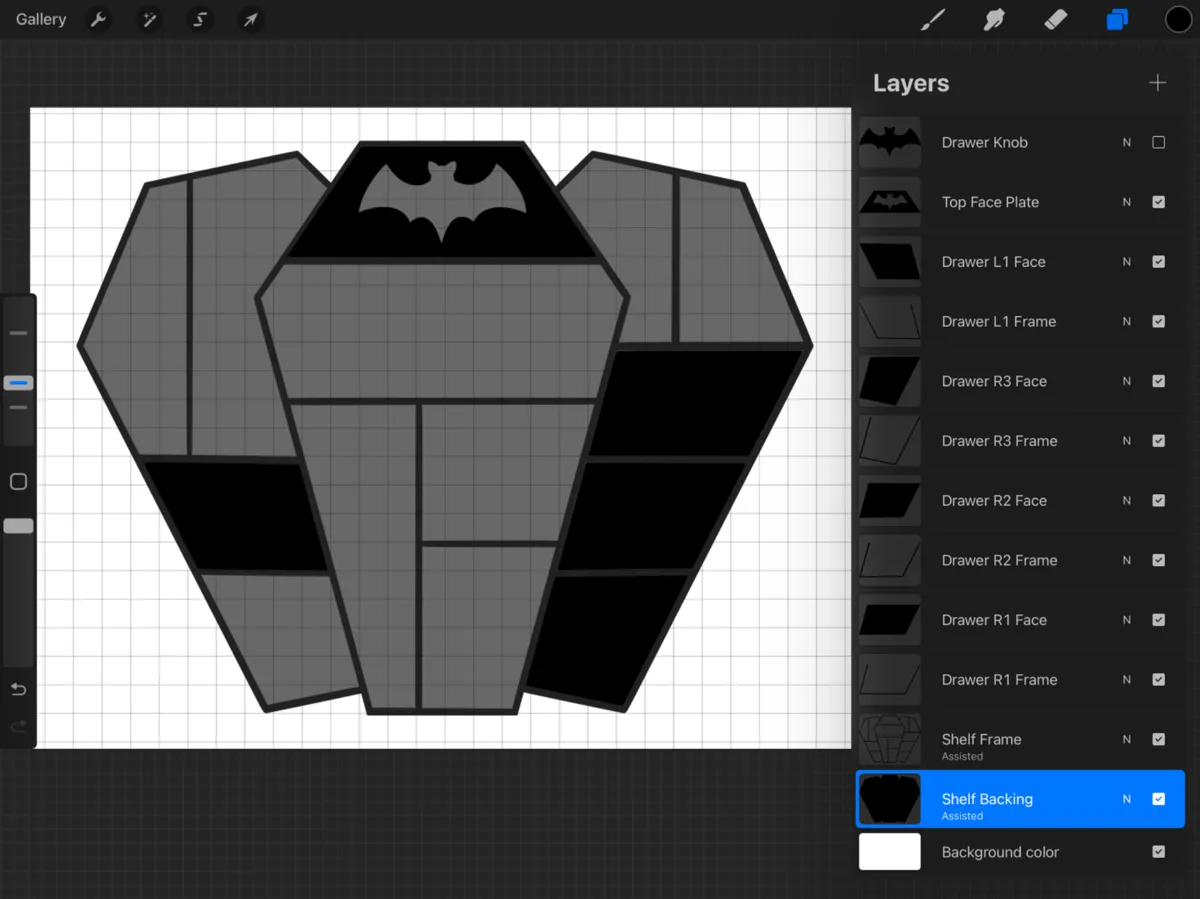Select the Drawer R3 Frame layer name

pyautogui.click(x=999, y=441)
